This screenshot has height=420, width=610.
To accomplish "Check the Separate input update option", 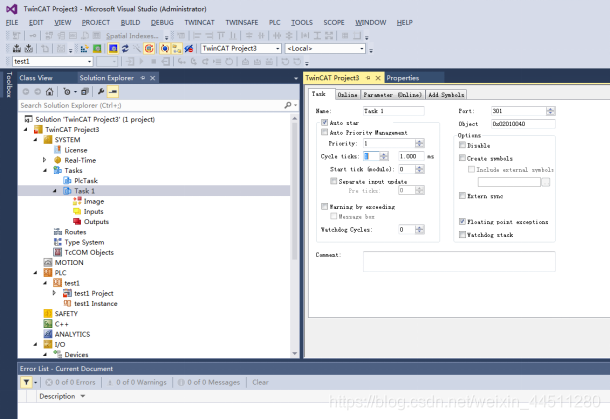I will [x=333, y=181].
